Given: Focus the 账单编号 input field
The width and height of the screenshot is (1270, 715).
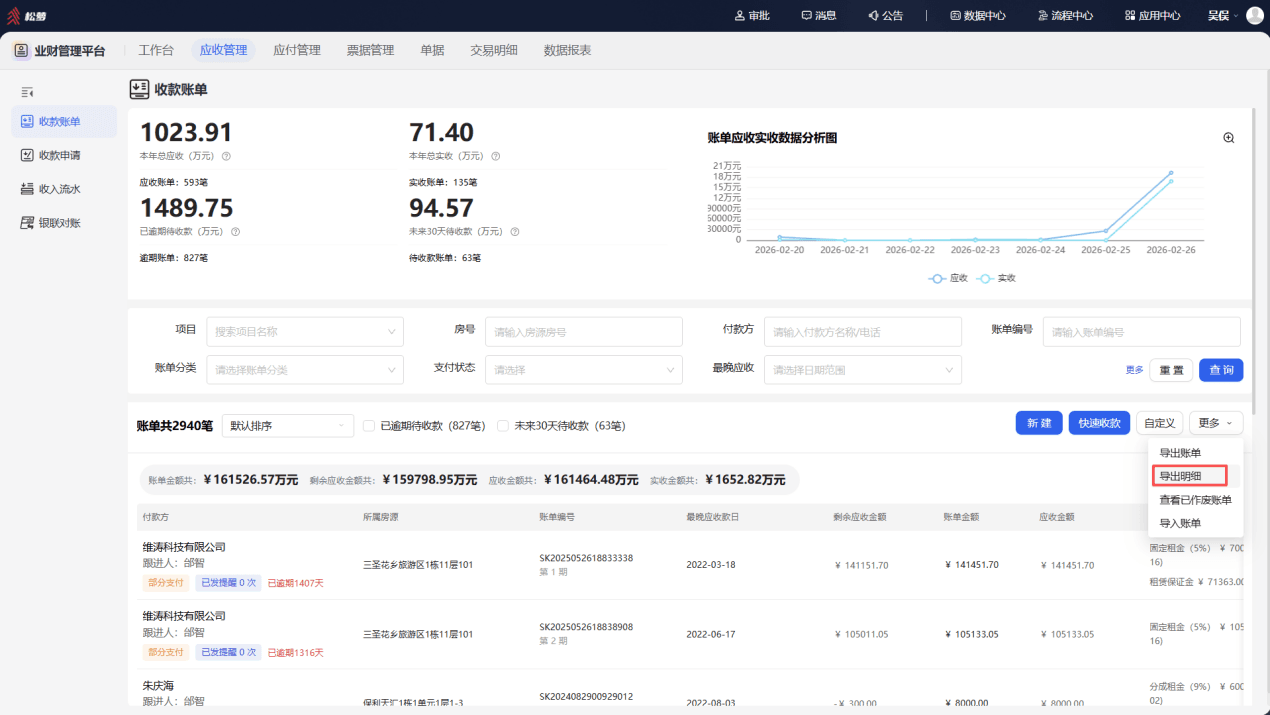Looking at the screenshot, I should point(1142,332).
